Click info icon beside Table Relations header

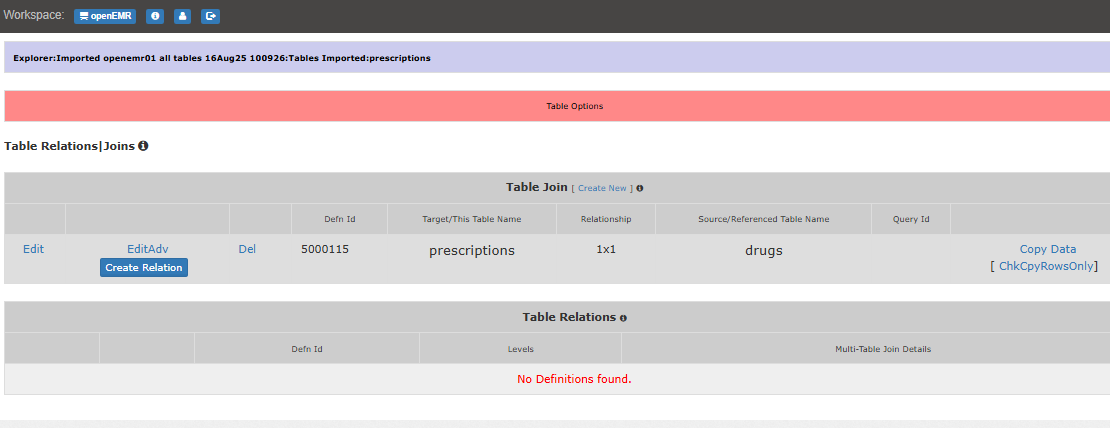click(623, 318)
